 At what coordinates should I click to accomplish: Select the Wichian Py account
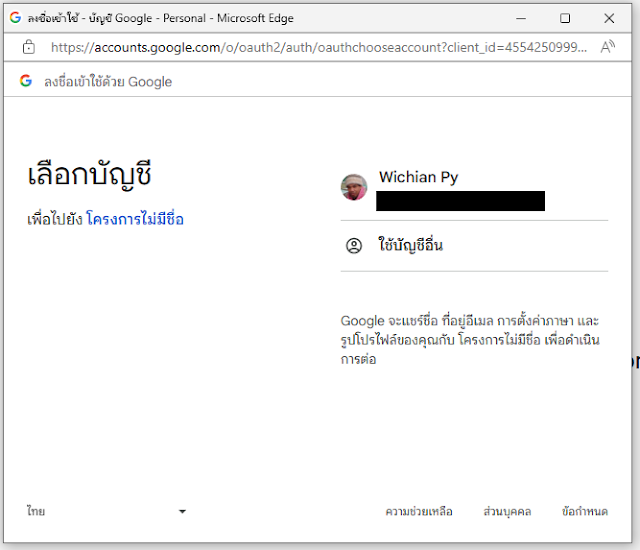tap(474, 191)
